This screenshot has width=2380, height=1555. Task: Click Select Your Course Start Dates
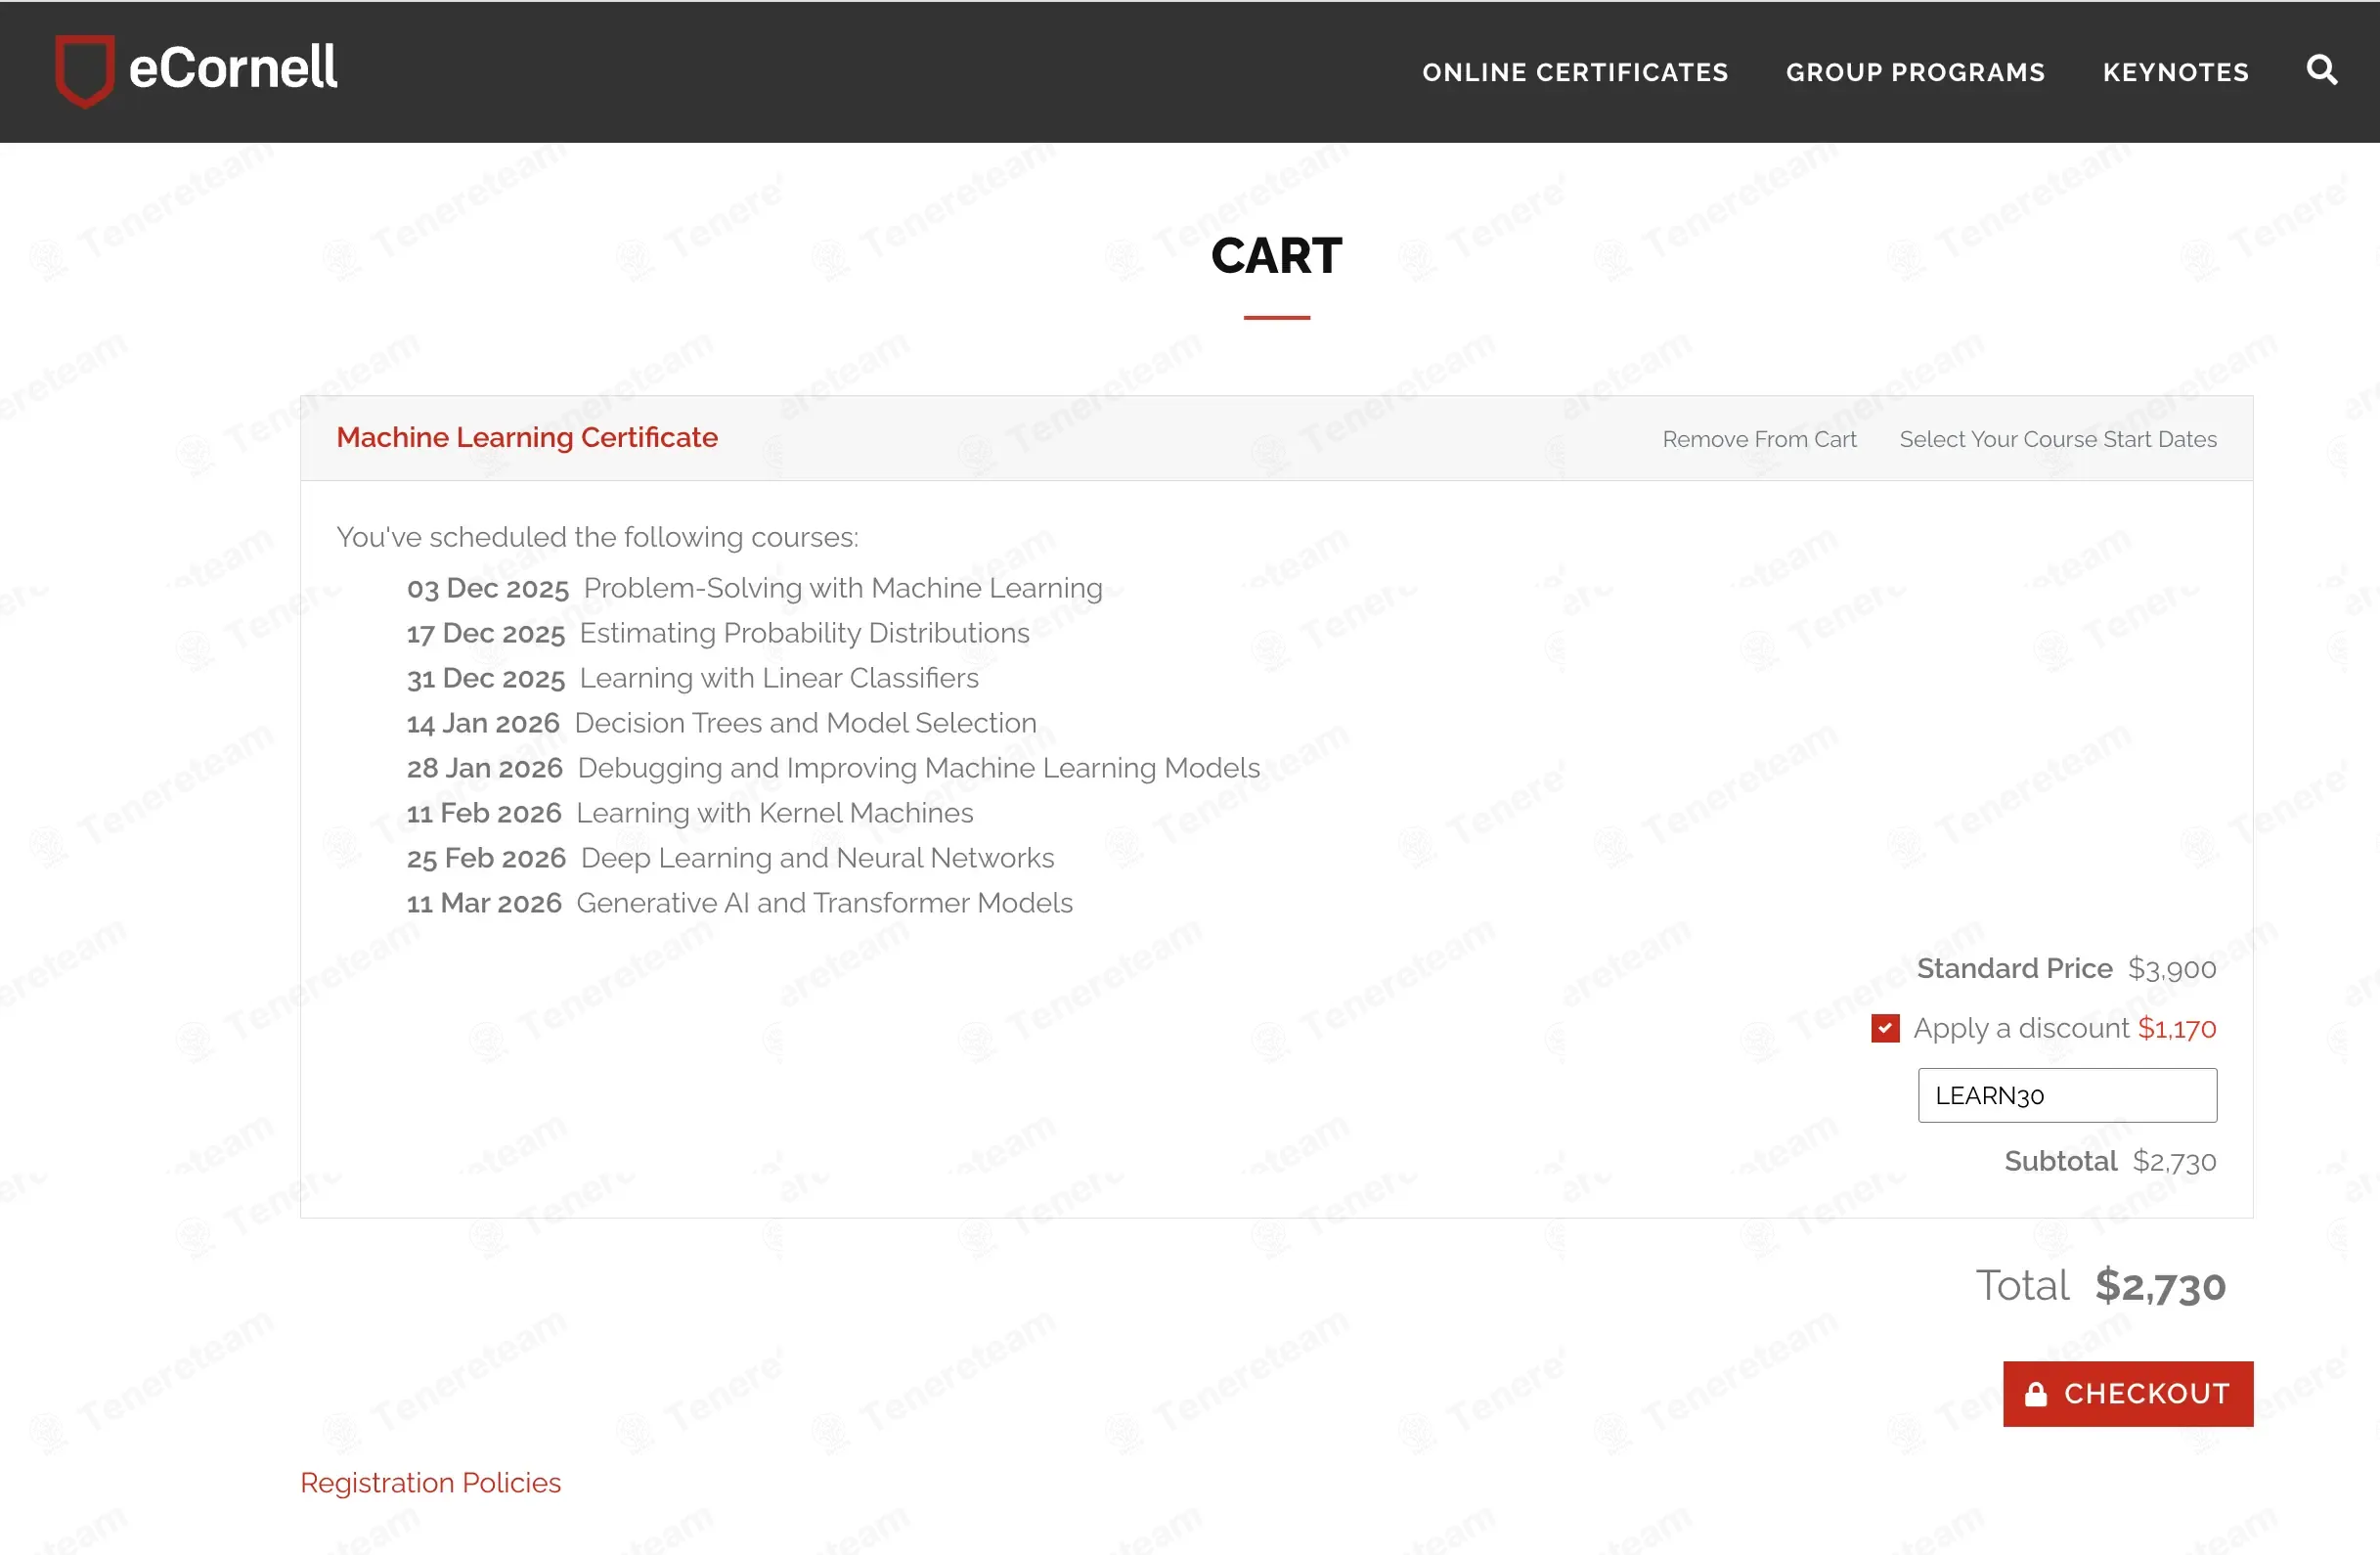[2057, 439]
